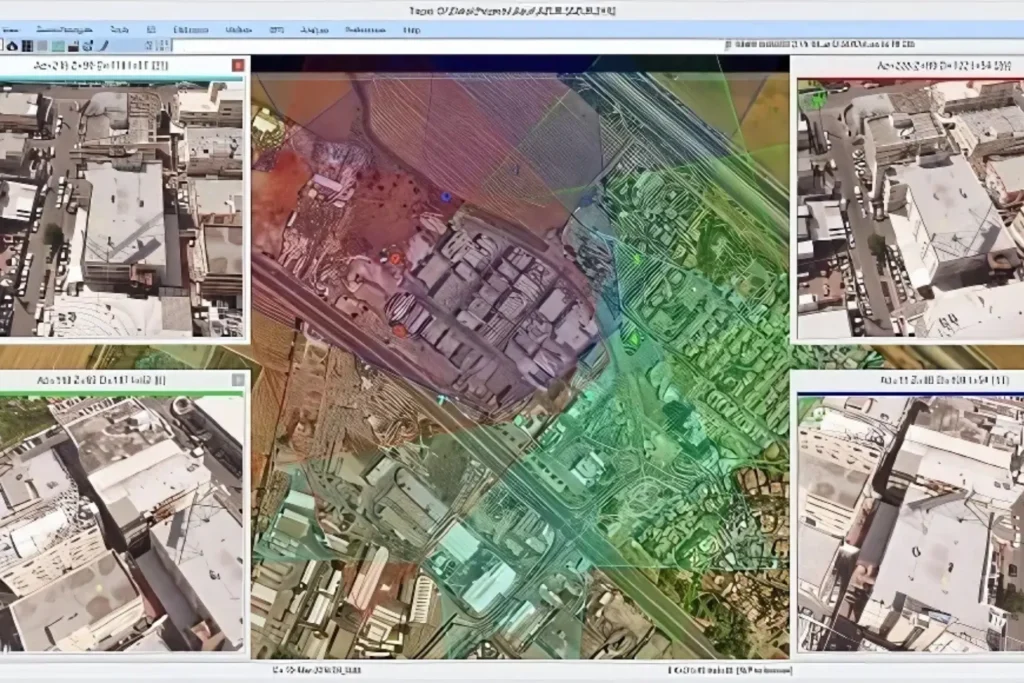This screenshot has height=683, width=1024.
Task: Click inside the top-left oblique image view
Action: (122, 208)
